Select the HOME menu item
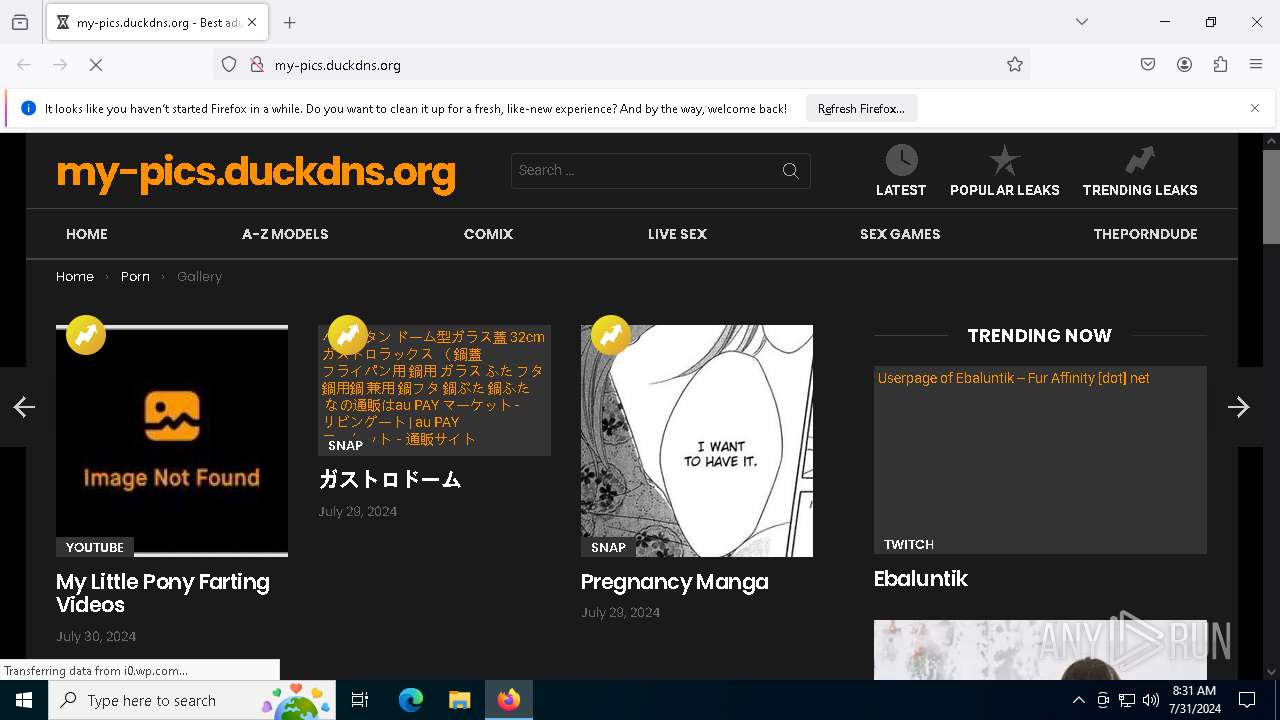This screenshot has width=1280, height=720. click(87, 234)
